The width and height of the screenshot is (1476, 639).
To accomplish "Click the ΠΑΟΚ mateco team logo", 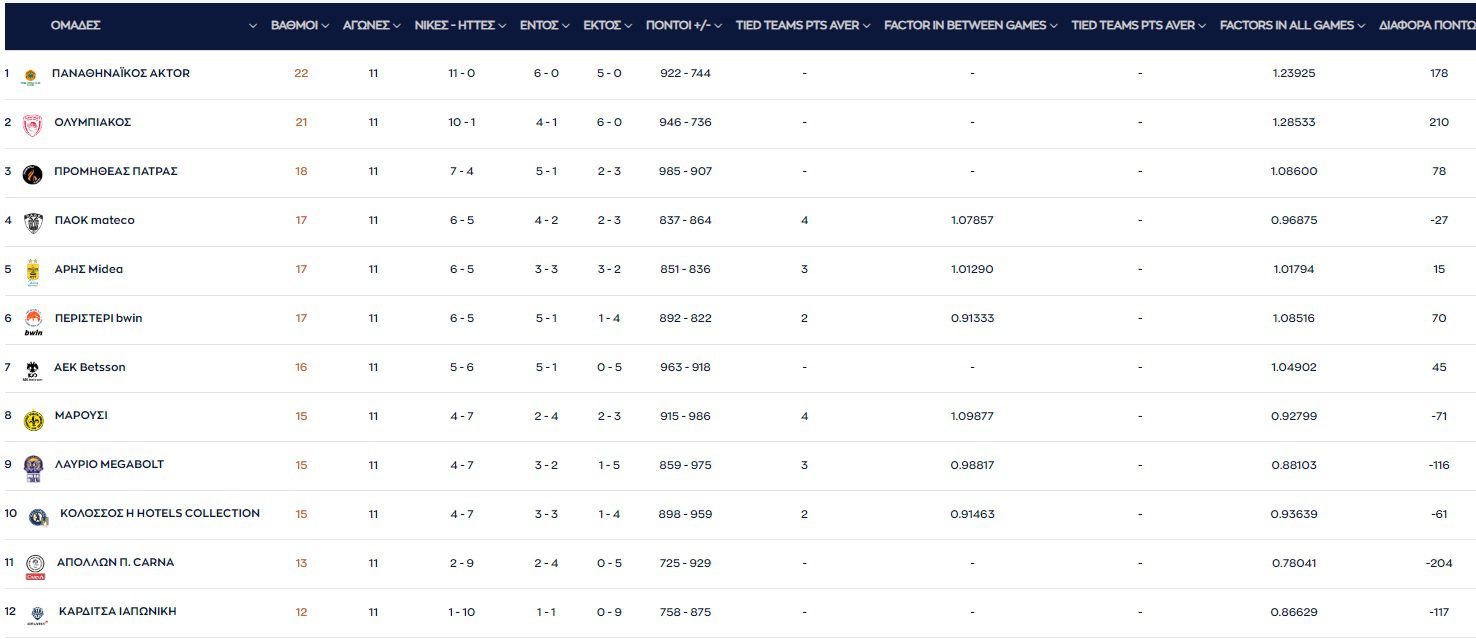I will tap(32, 223).
